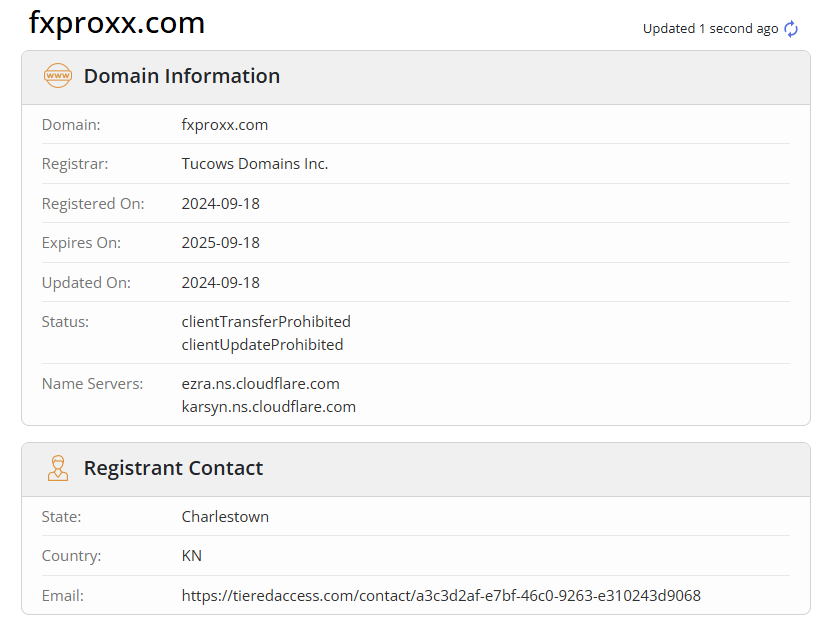Click the Expires On date 2025-09-18
This screenshot has width=823, height=621.
[220, 242]
